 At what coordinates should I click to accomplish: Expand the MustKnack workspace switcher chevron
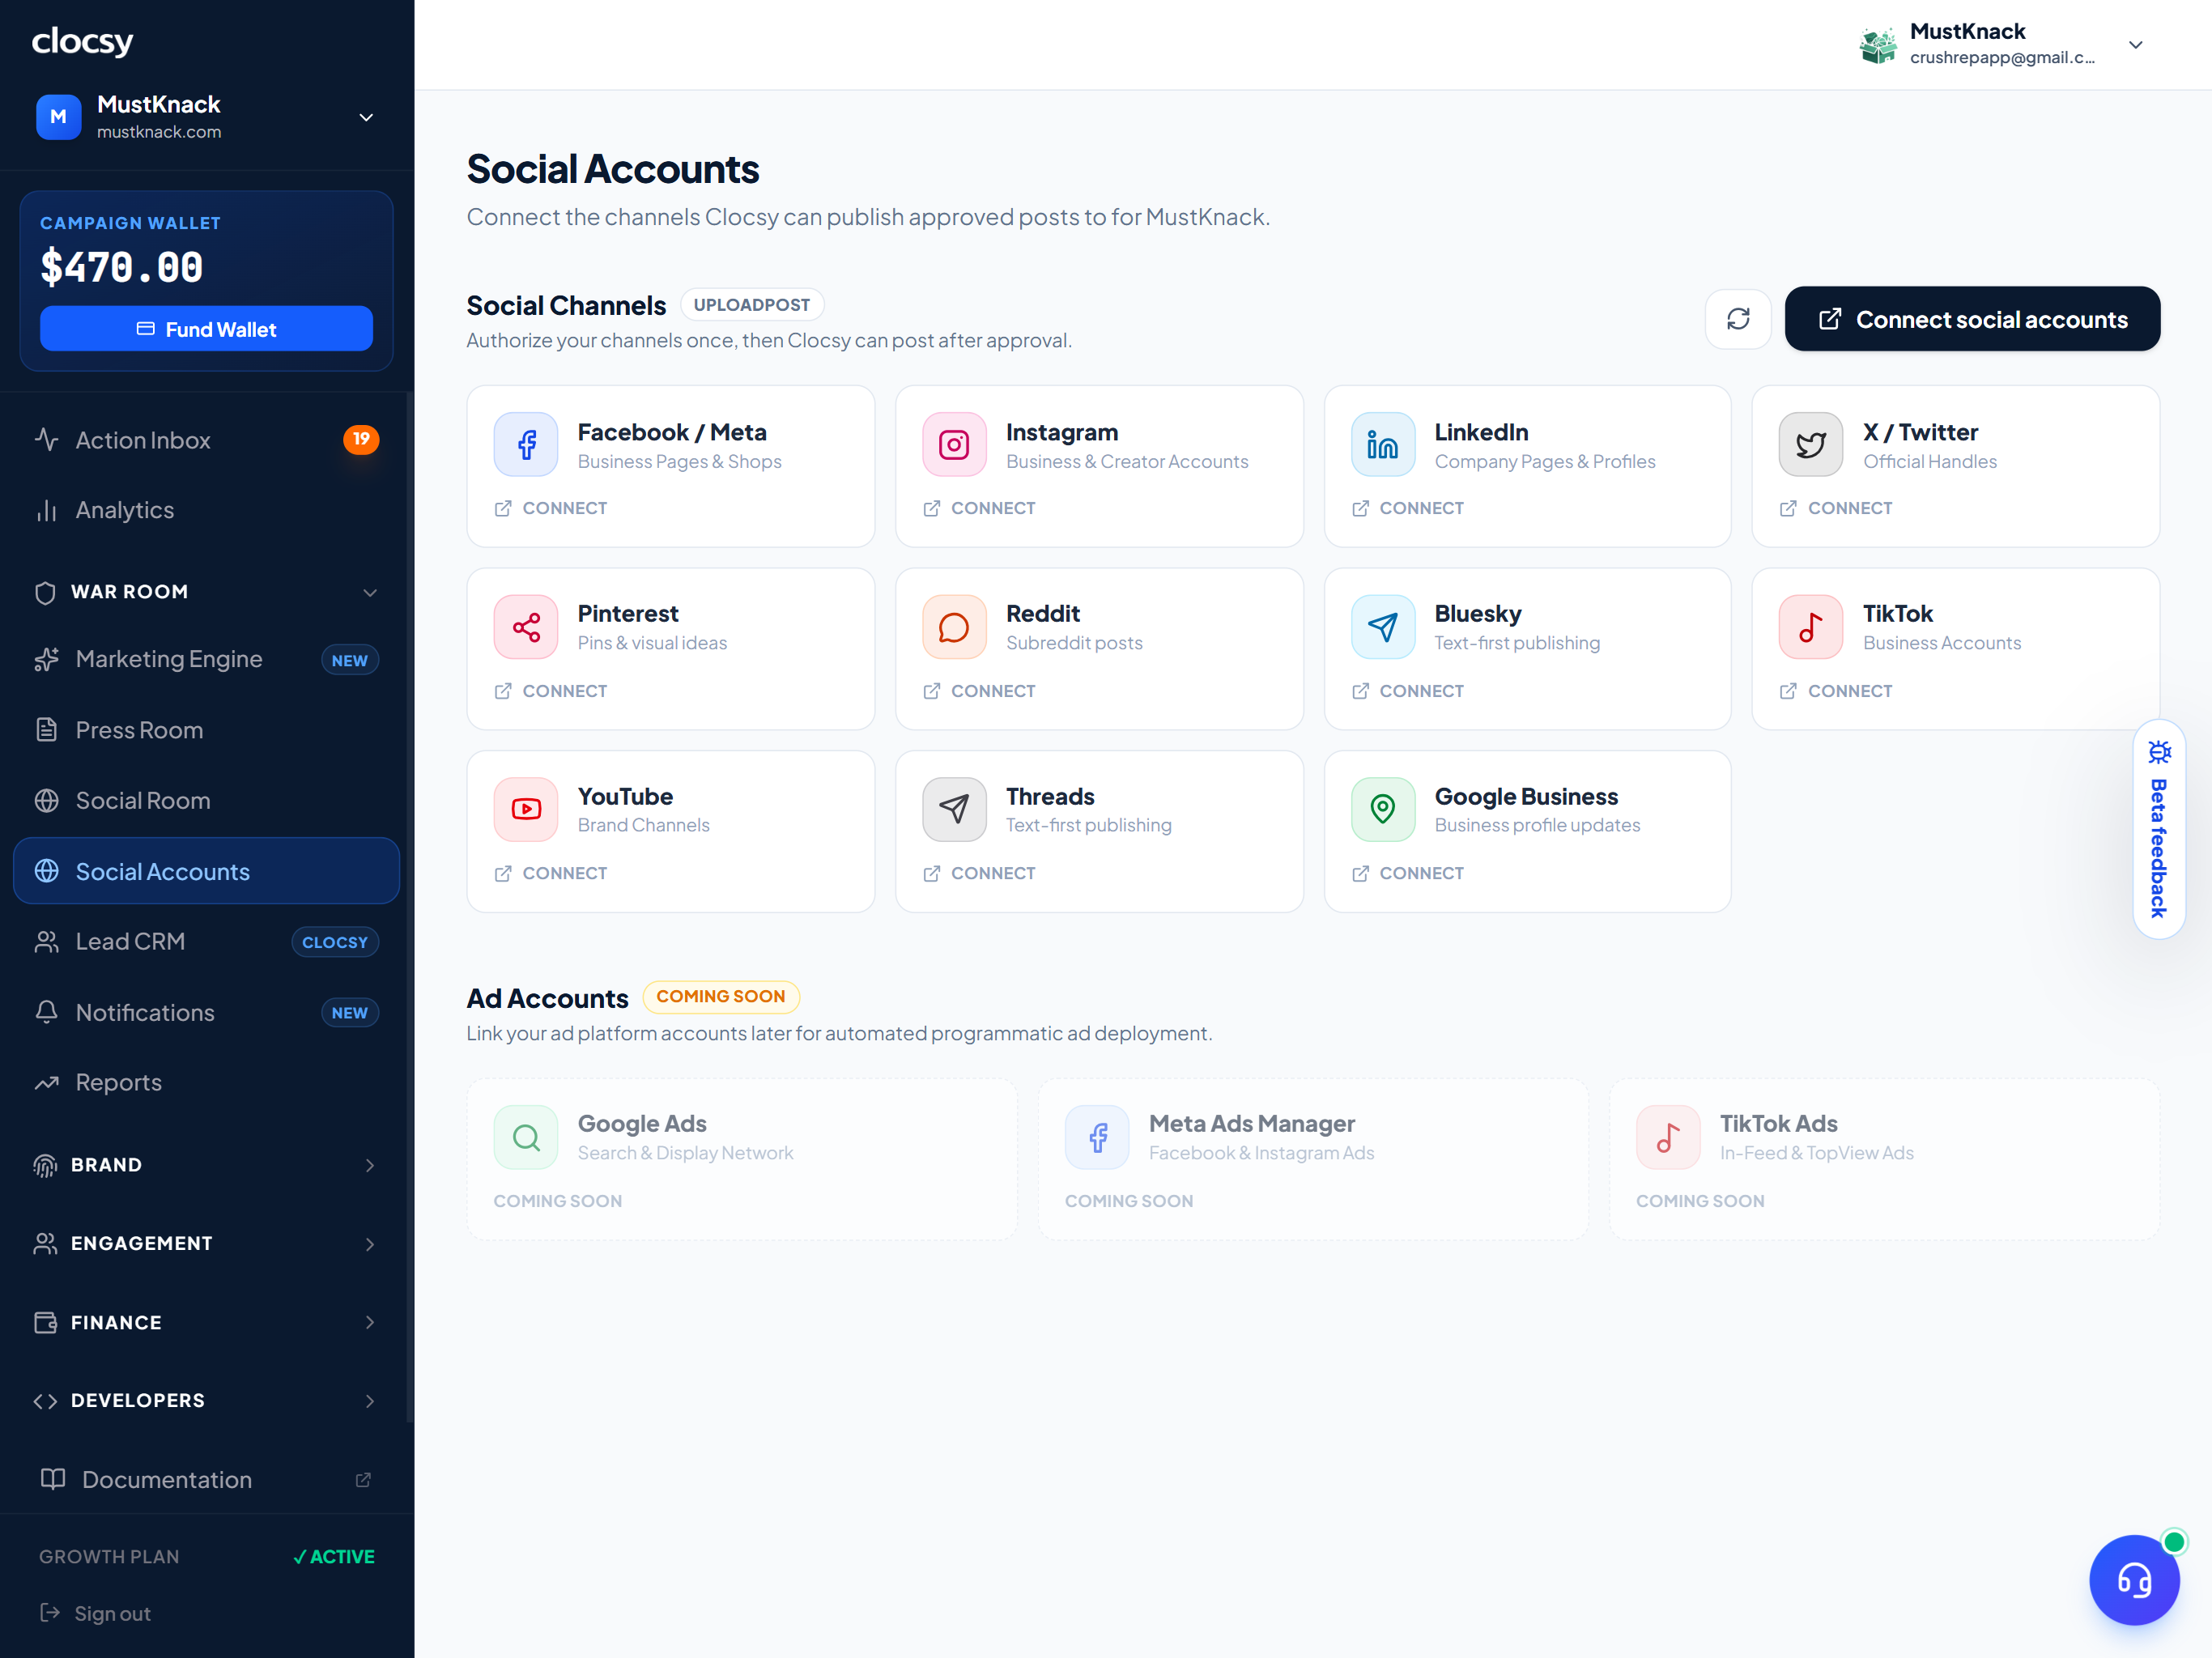pyautogui.click(x=366, y=118)
